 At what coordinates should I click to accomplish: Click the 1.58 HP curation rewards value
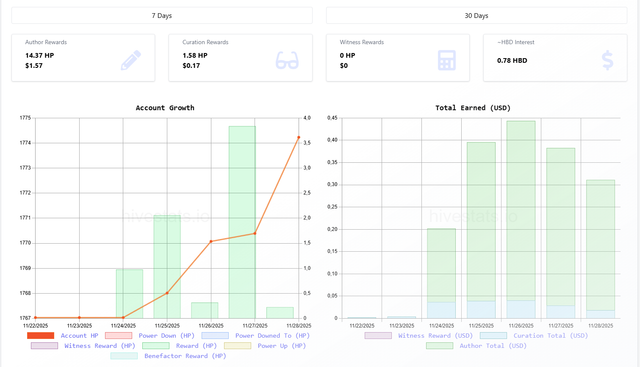click(195, 56)
